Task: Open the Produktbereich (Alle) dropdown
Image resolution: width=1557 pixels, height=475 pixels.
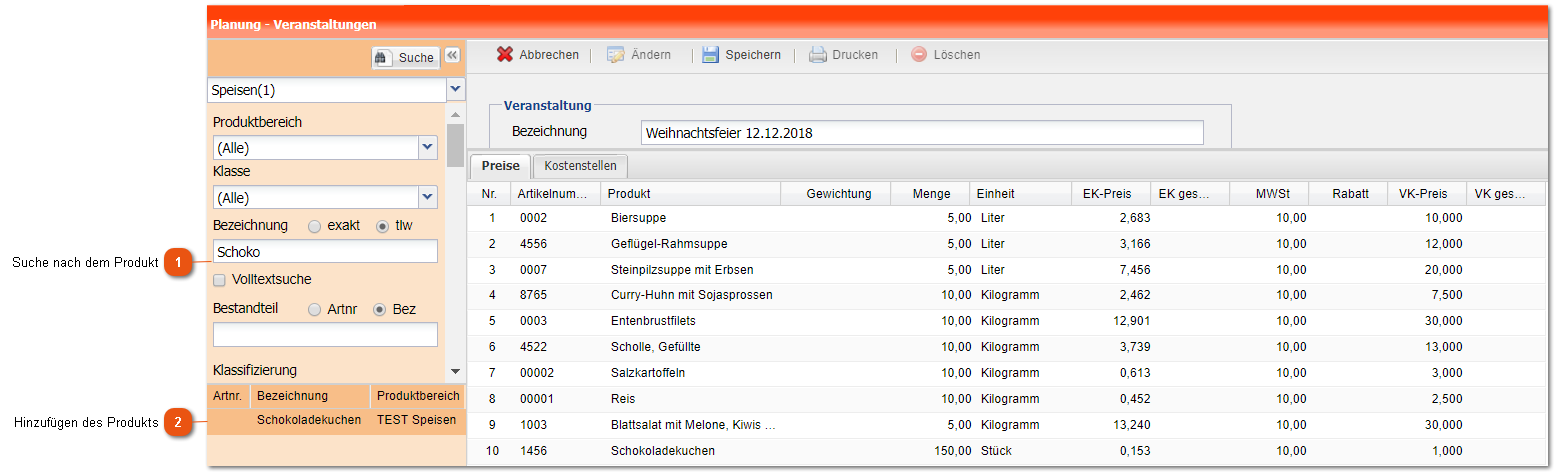Action: tap(428, 148)
